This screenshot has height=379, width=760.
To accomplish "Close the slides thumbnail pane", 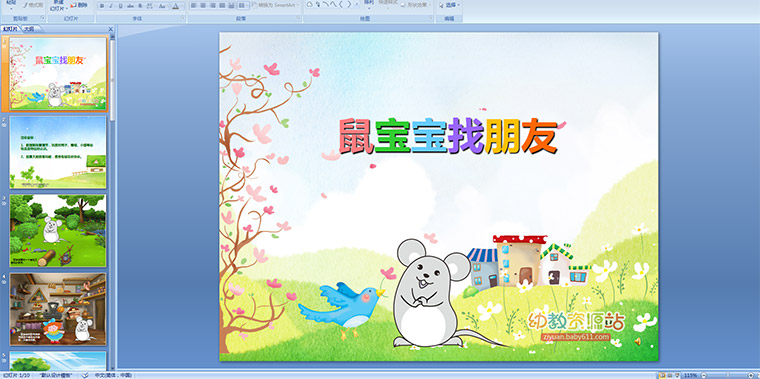I will [111, 30].
